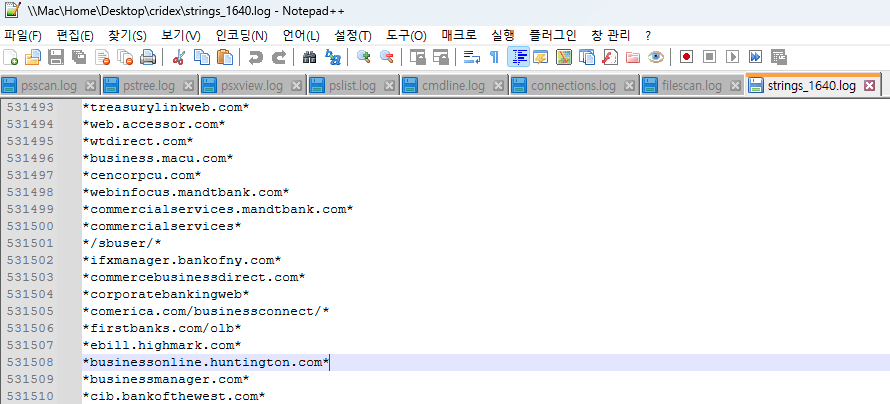The height and width of the screenshot is (404, 890).
Task: Click line text *comerica.com/businessconnect/*
Action: click(206, 312)
